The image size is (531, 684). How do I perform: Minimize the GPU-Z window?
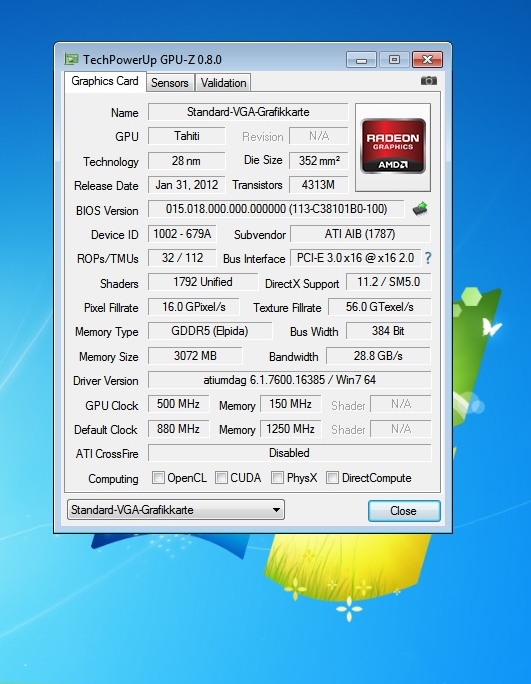[x=361, y=60]
